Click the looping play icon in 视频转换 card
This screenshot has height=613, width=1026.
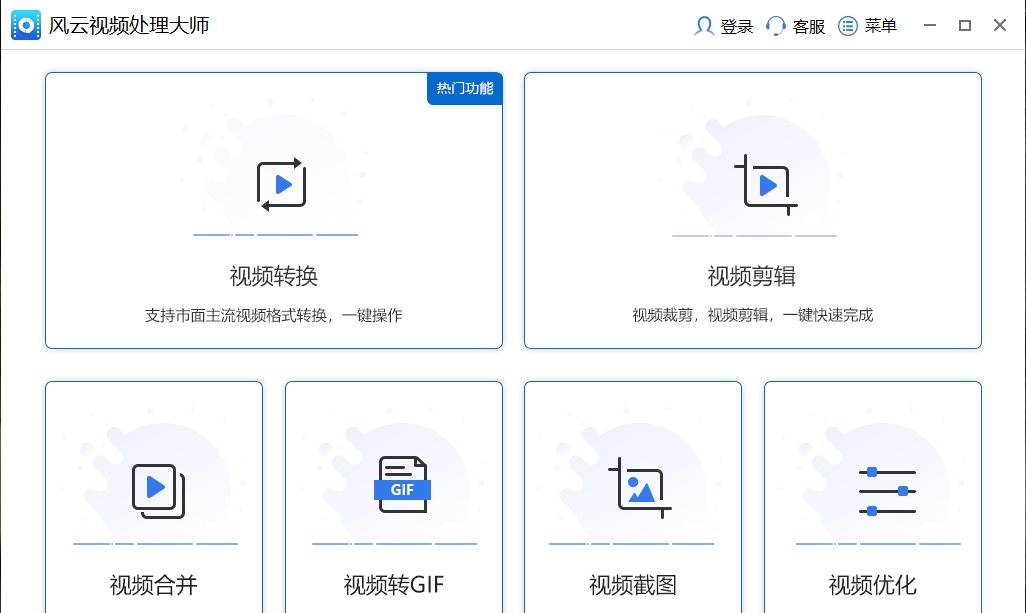pos(280,184)
